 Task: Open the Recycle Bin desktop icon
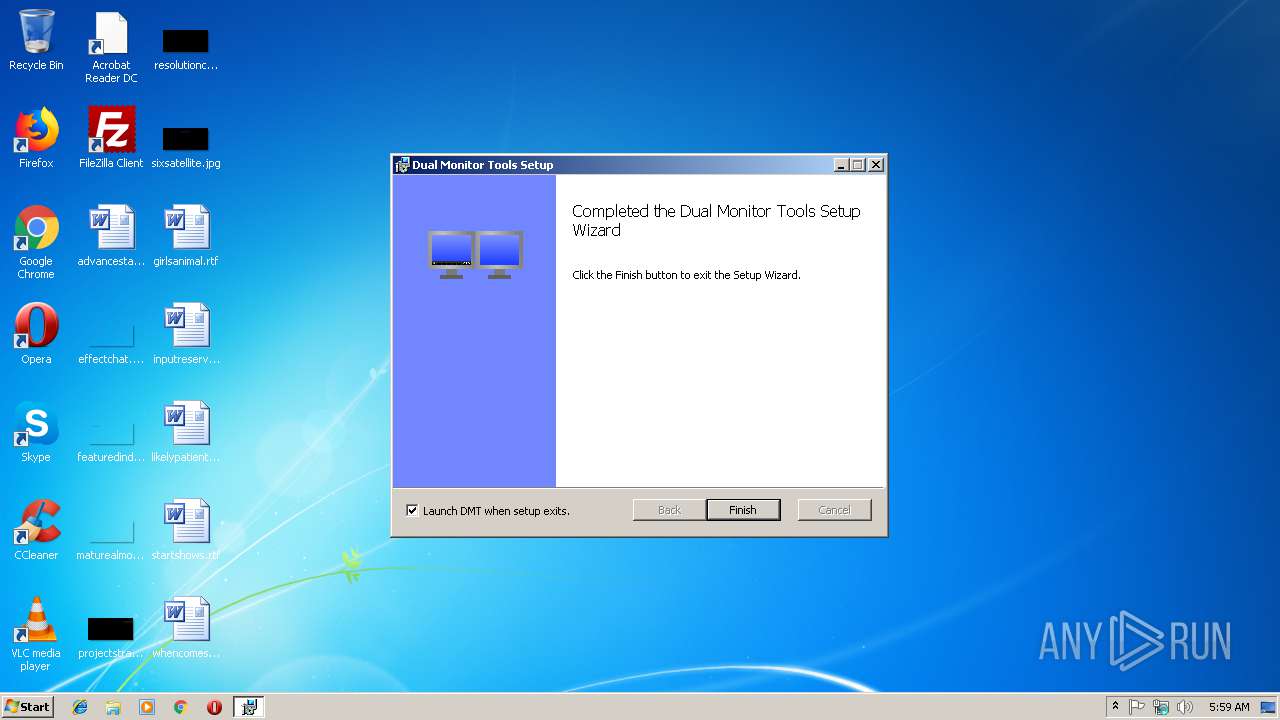click(x=36, y=41)
